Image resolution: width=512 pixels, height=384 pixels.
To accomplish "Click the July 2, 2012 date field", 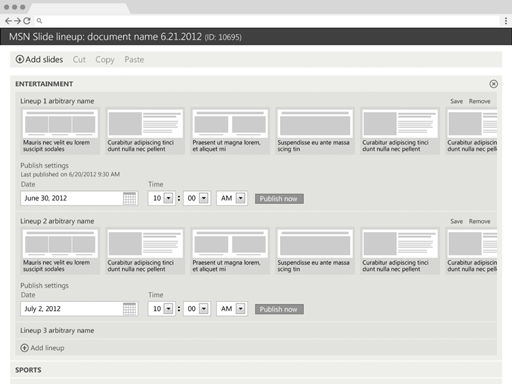I will click(x=79, y=309).
